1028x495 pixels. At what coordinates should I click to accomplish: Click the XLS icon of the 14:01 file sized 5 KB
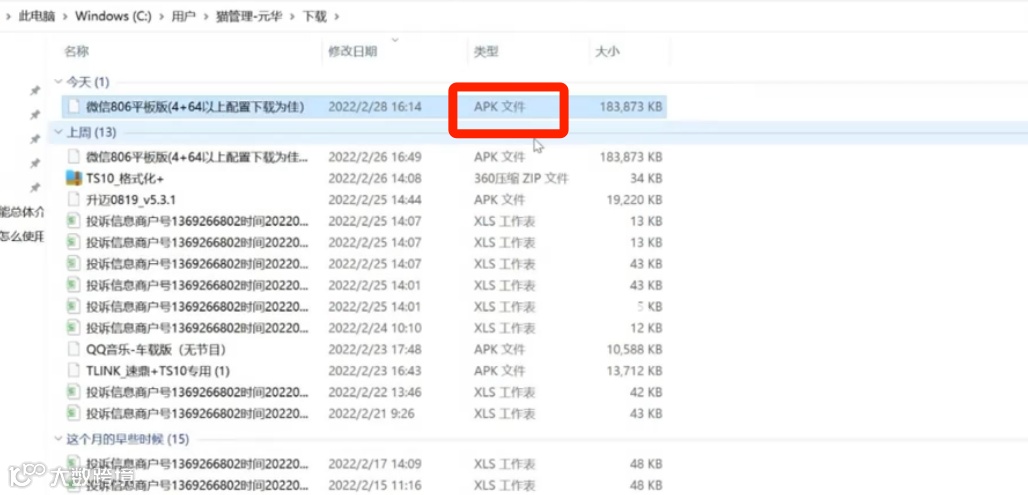74,306
